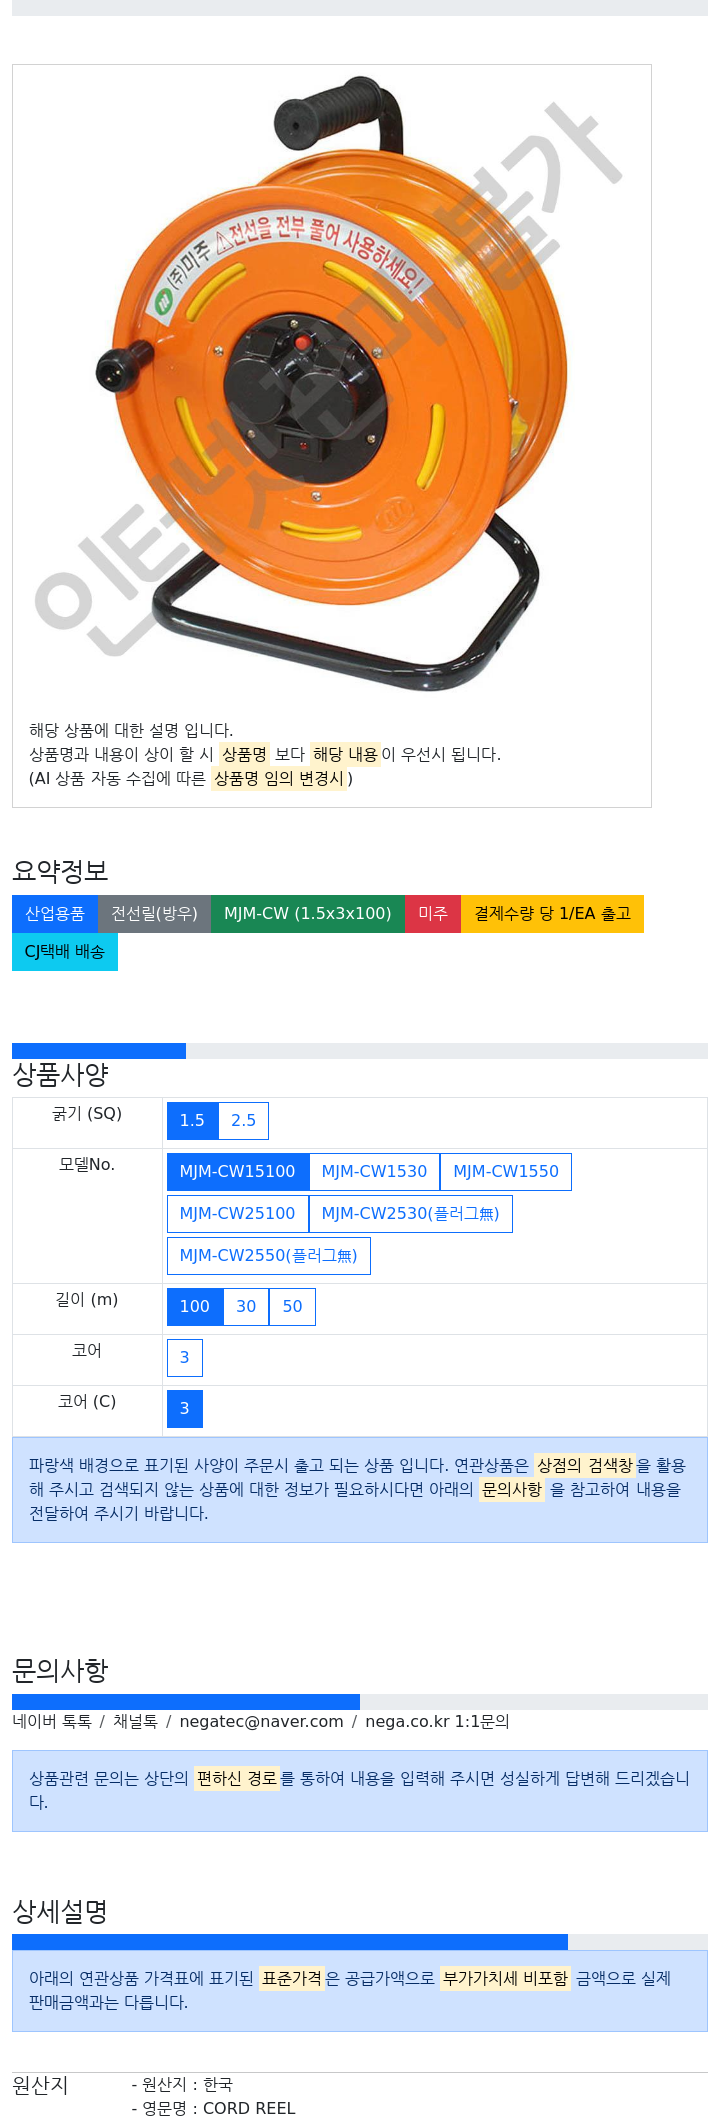Choose 2.5 thickness option
This screenshot has height=2121, width=720.
pos(244,1121)
